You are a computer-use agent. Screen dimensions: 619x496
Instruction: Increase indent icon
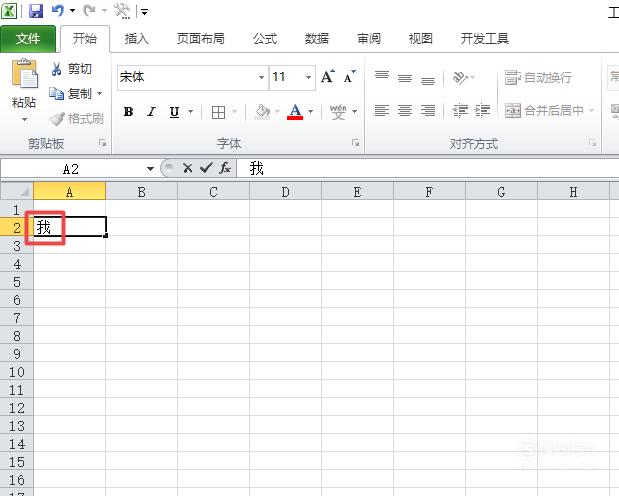[482, 111]
